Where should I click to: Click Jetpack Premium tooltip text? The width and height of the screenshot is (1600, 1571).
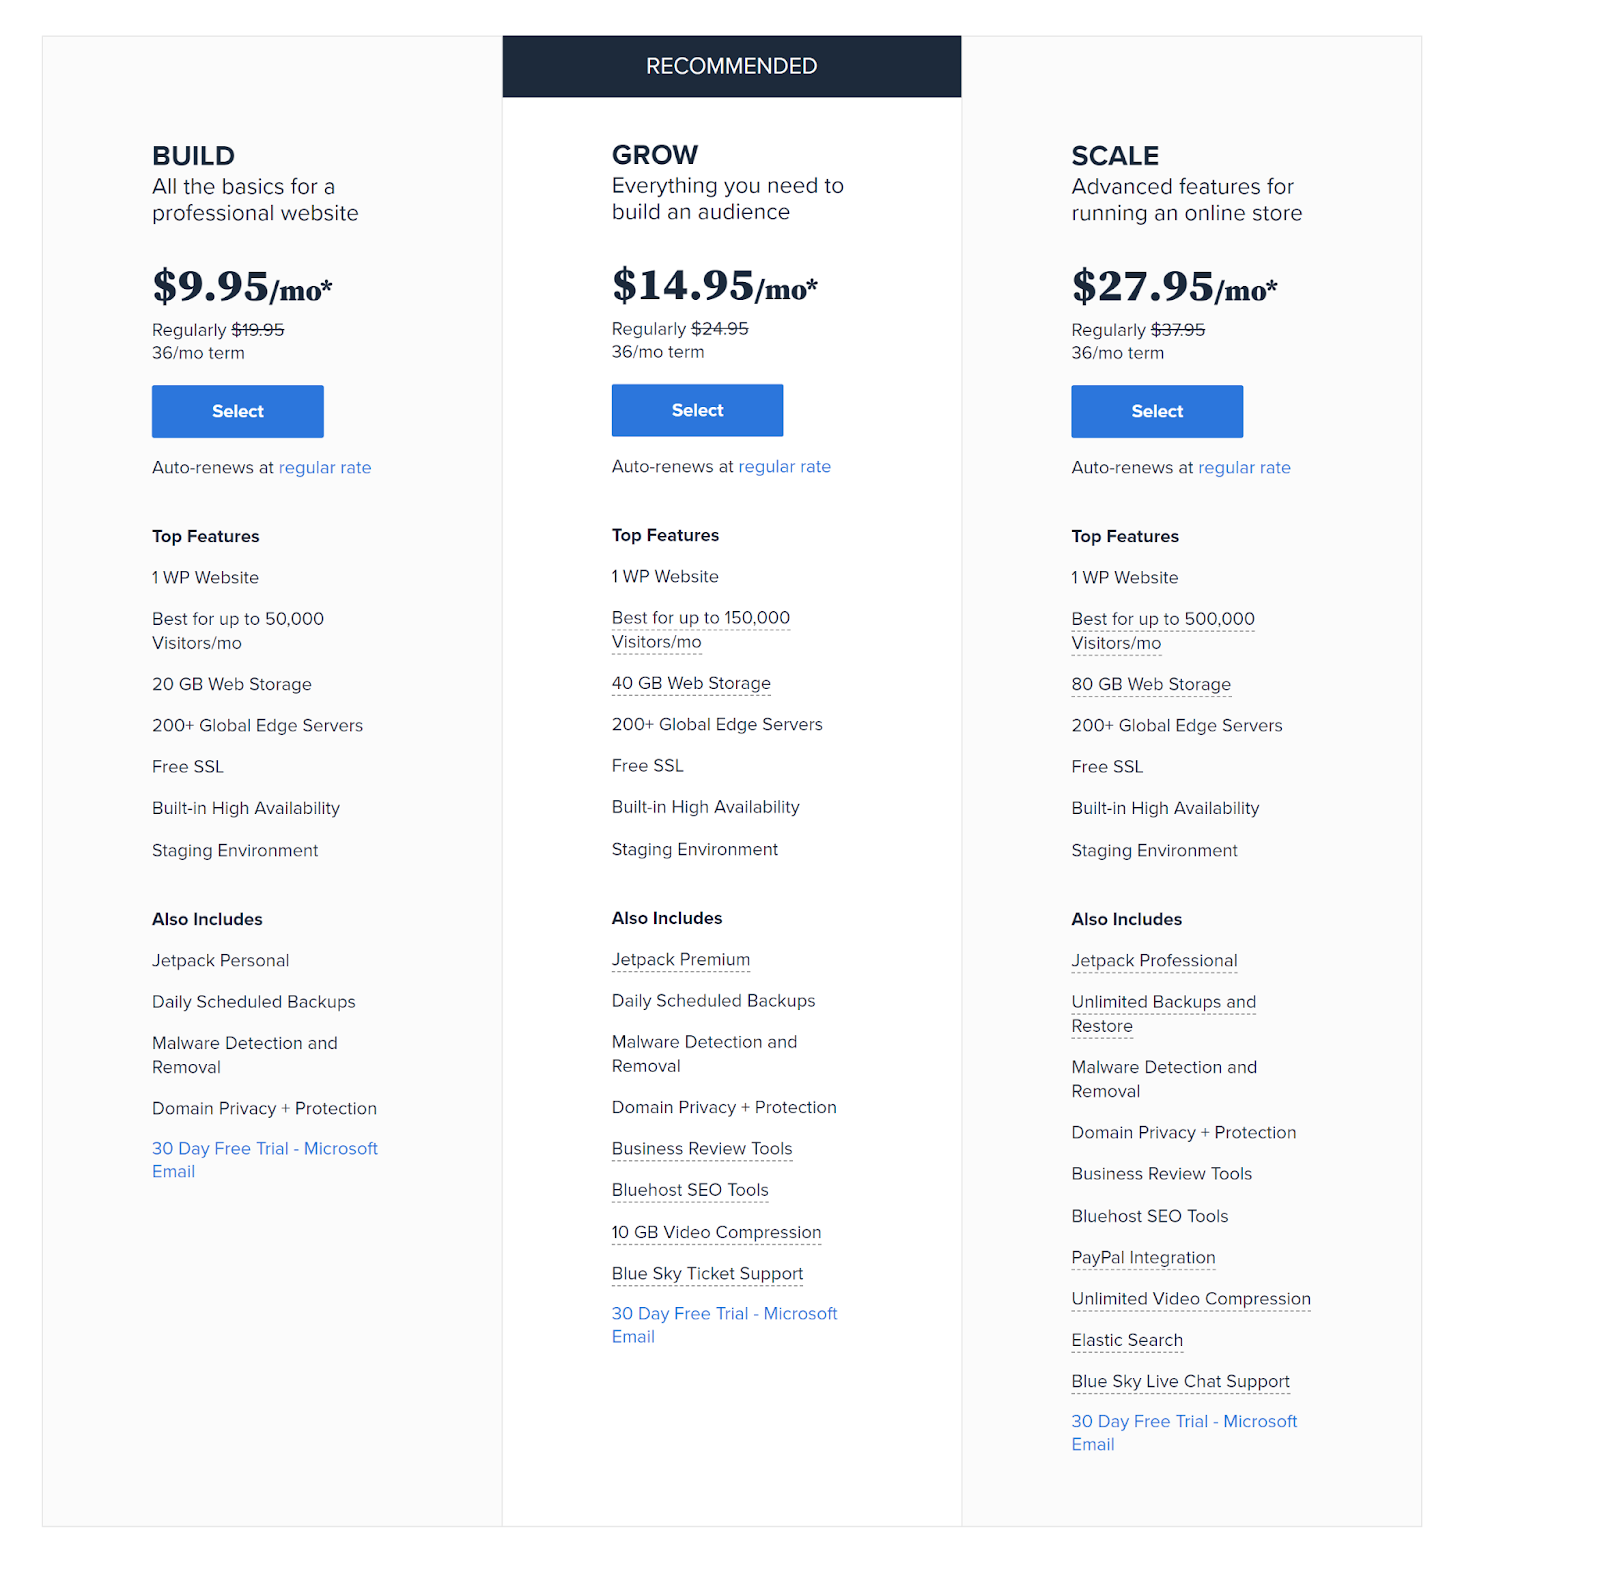click(x=681, y=959)
